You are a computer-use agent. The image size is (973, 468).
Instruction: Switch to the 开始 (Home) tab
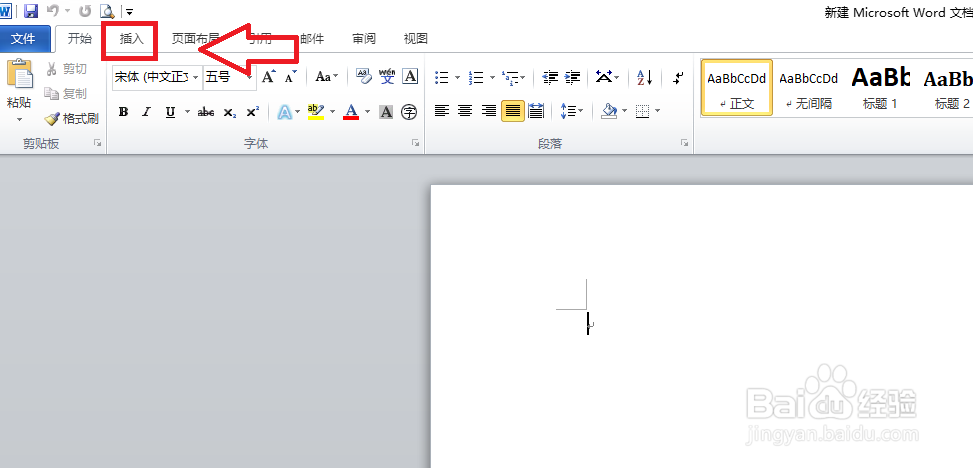point(79,38)
